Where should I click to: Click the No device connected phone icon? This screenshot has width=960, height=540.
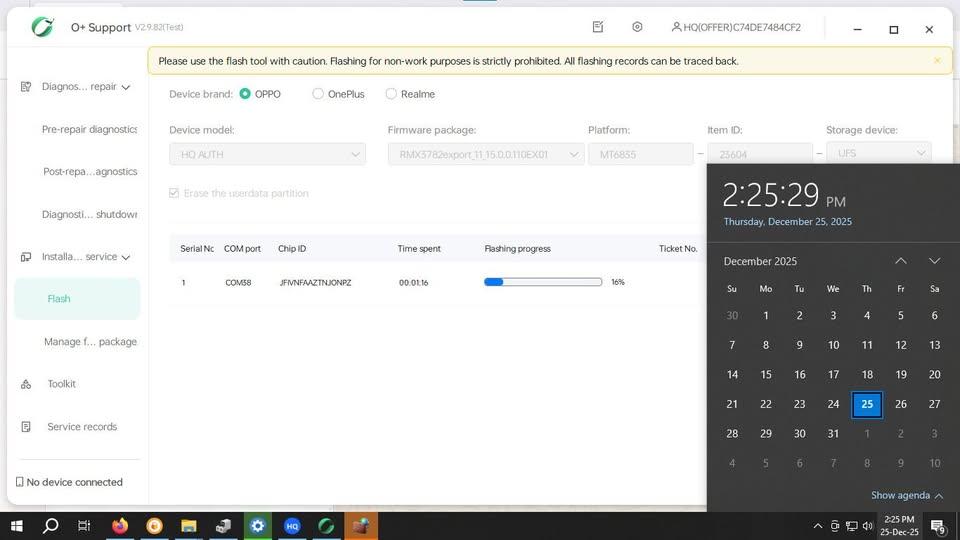(x=20, y=482)
